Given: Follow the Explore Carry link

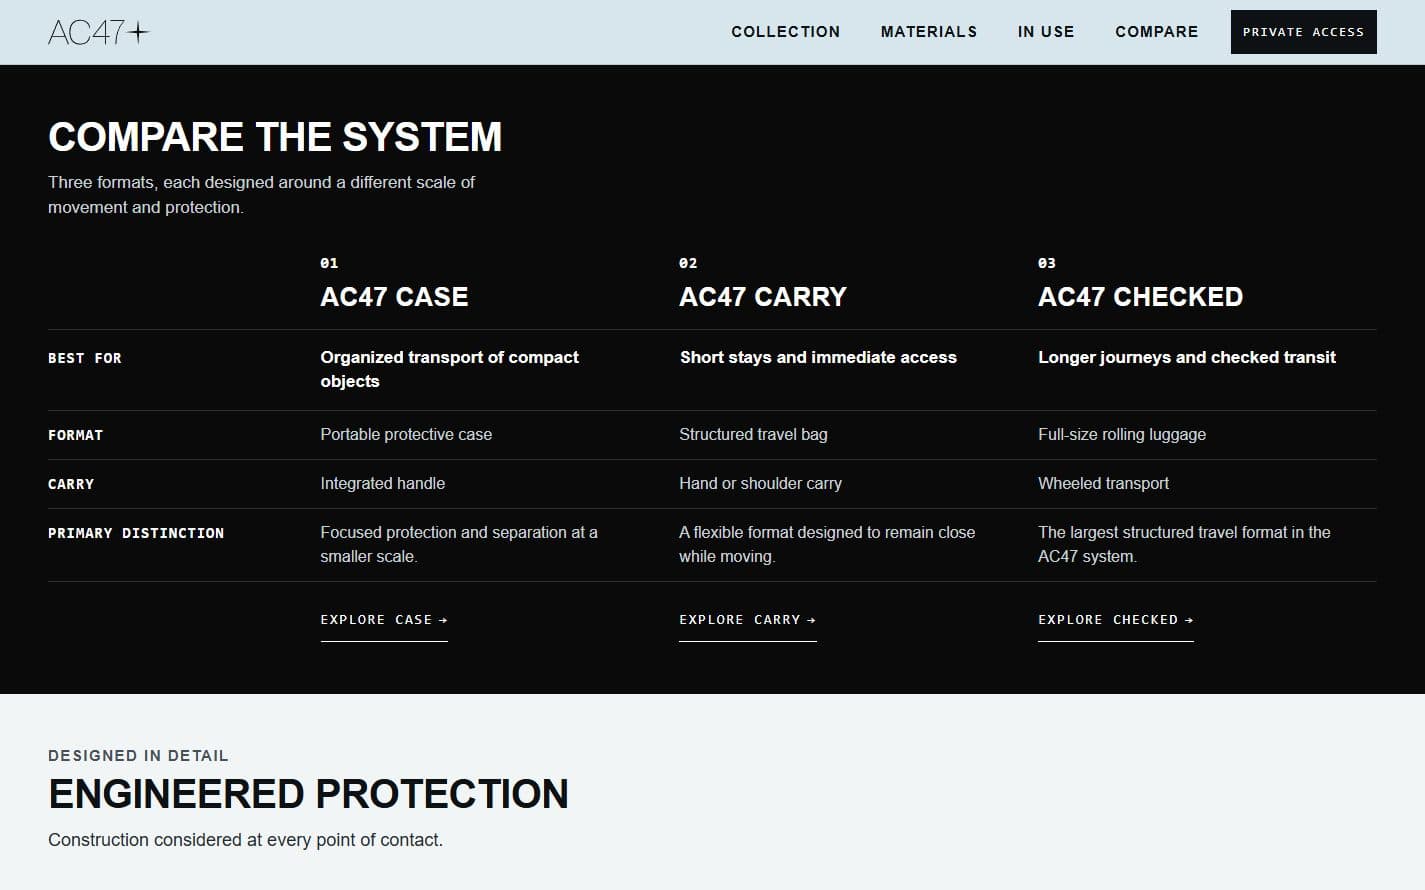Looking at the screenshot, I should [x=748, y=621].
